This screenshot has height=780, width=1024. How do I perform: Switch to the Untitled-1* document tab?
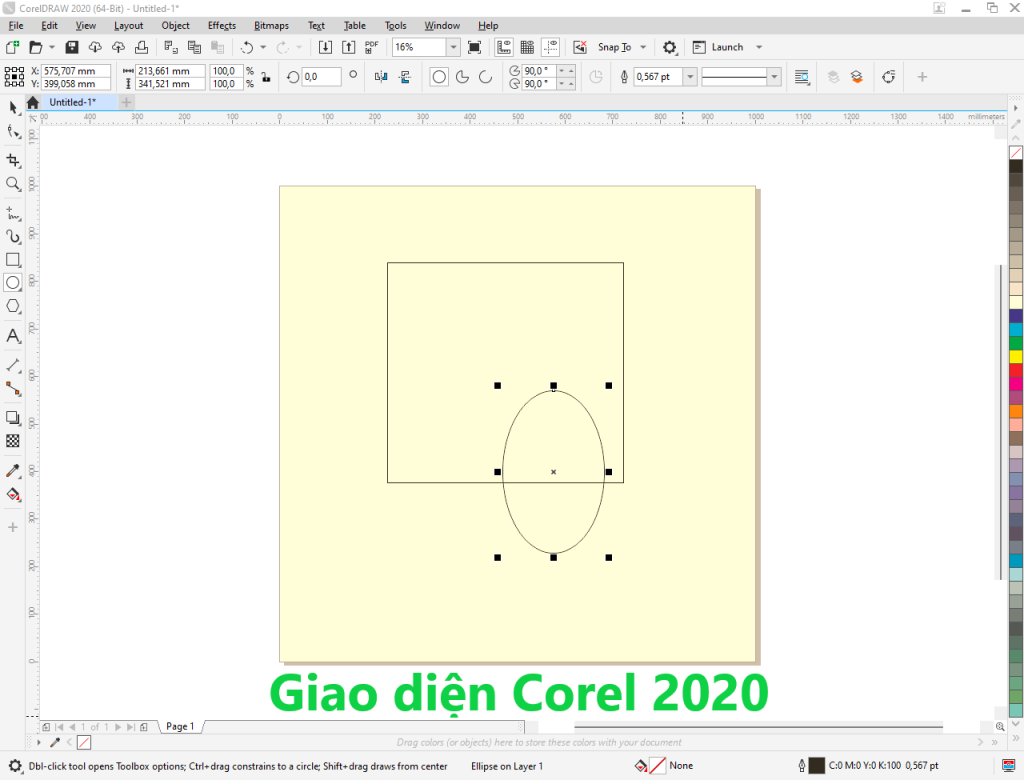click(72, 102)
